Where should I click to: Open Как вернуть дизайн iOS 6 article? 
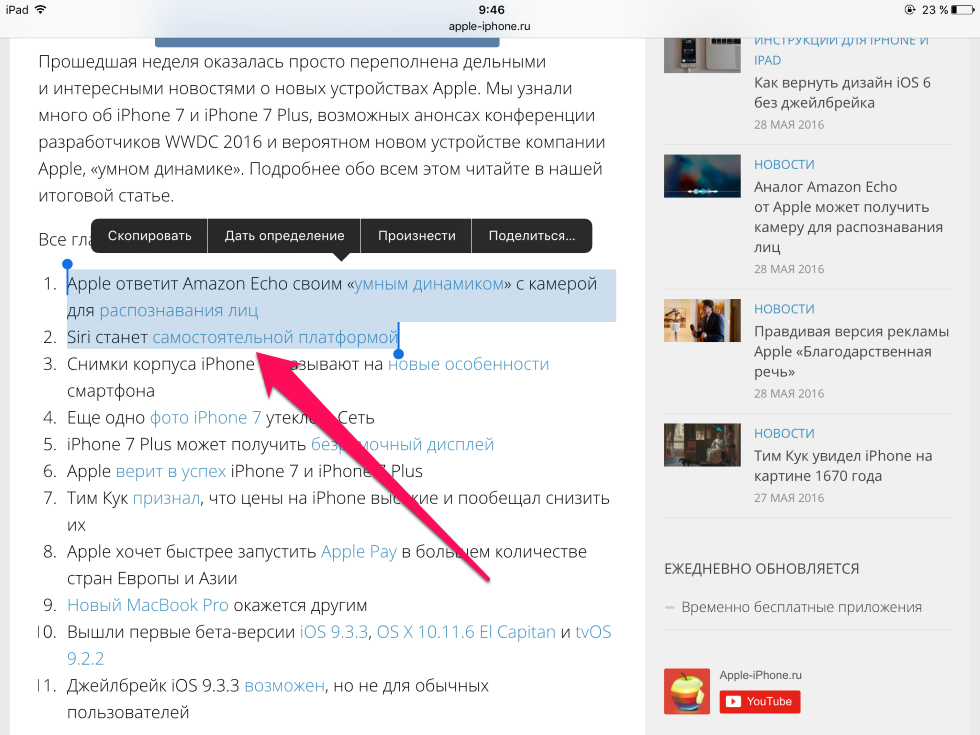[842, 92]
